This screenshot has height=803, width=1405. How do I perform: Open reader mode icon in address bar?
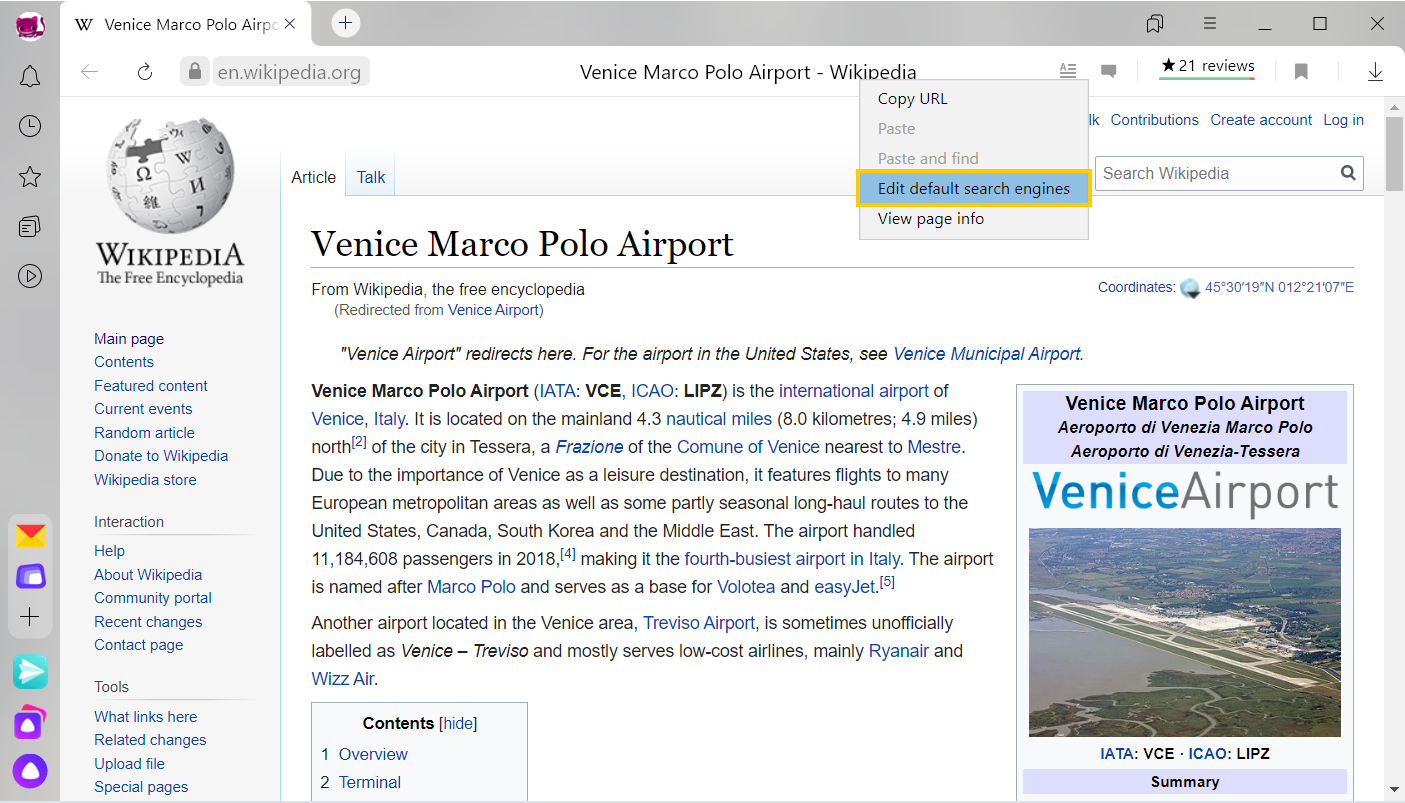click(1068, 71)
